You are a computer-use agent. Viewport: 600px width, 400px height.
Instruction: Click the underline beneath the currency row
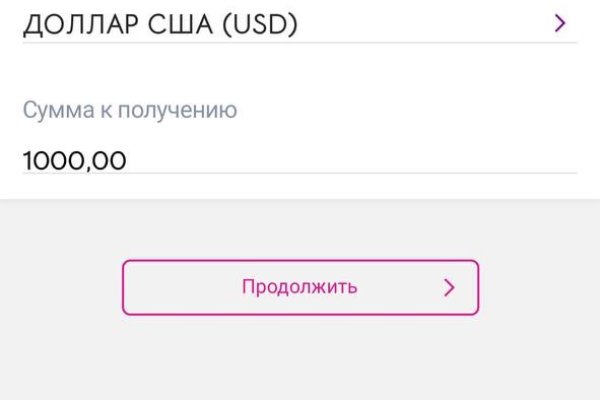click(300, 43)
